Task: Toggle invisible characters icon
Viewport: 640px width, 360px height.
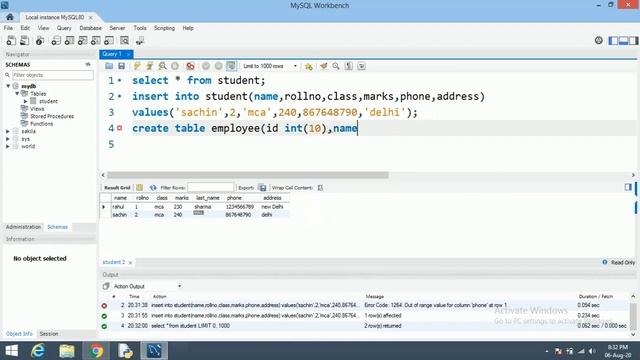Action: (x=349, y=66)
